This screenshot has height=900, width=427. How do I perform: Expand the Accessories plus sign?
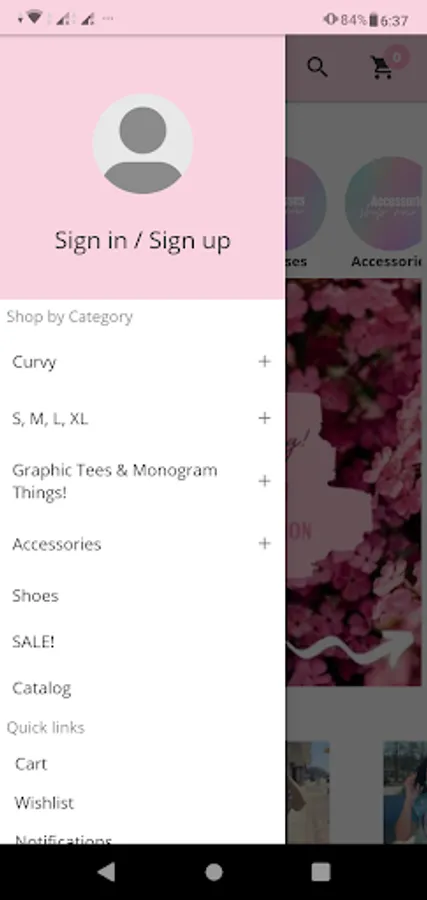264,543
